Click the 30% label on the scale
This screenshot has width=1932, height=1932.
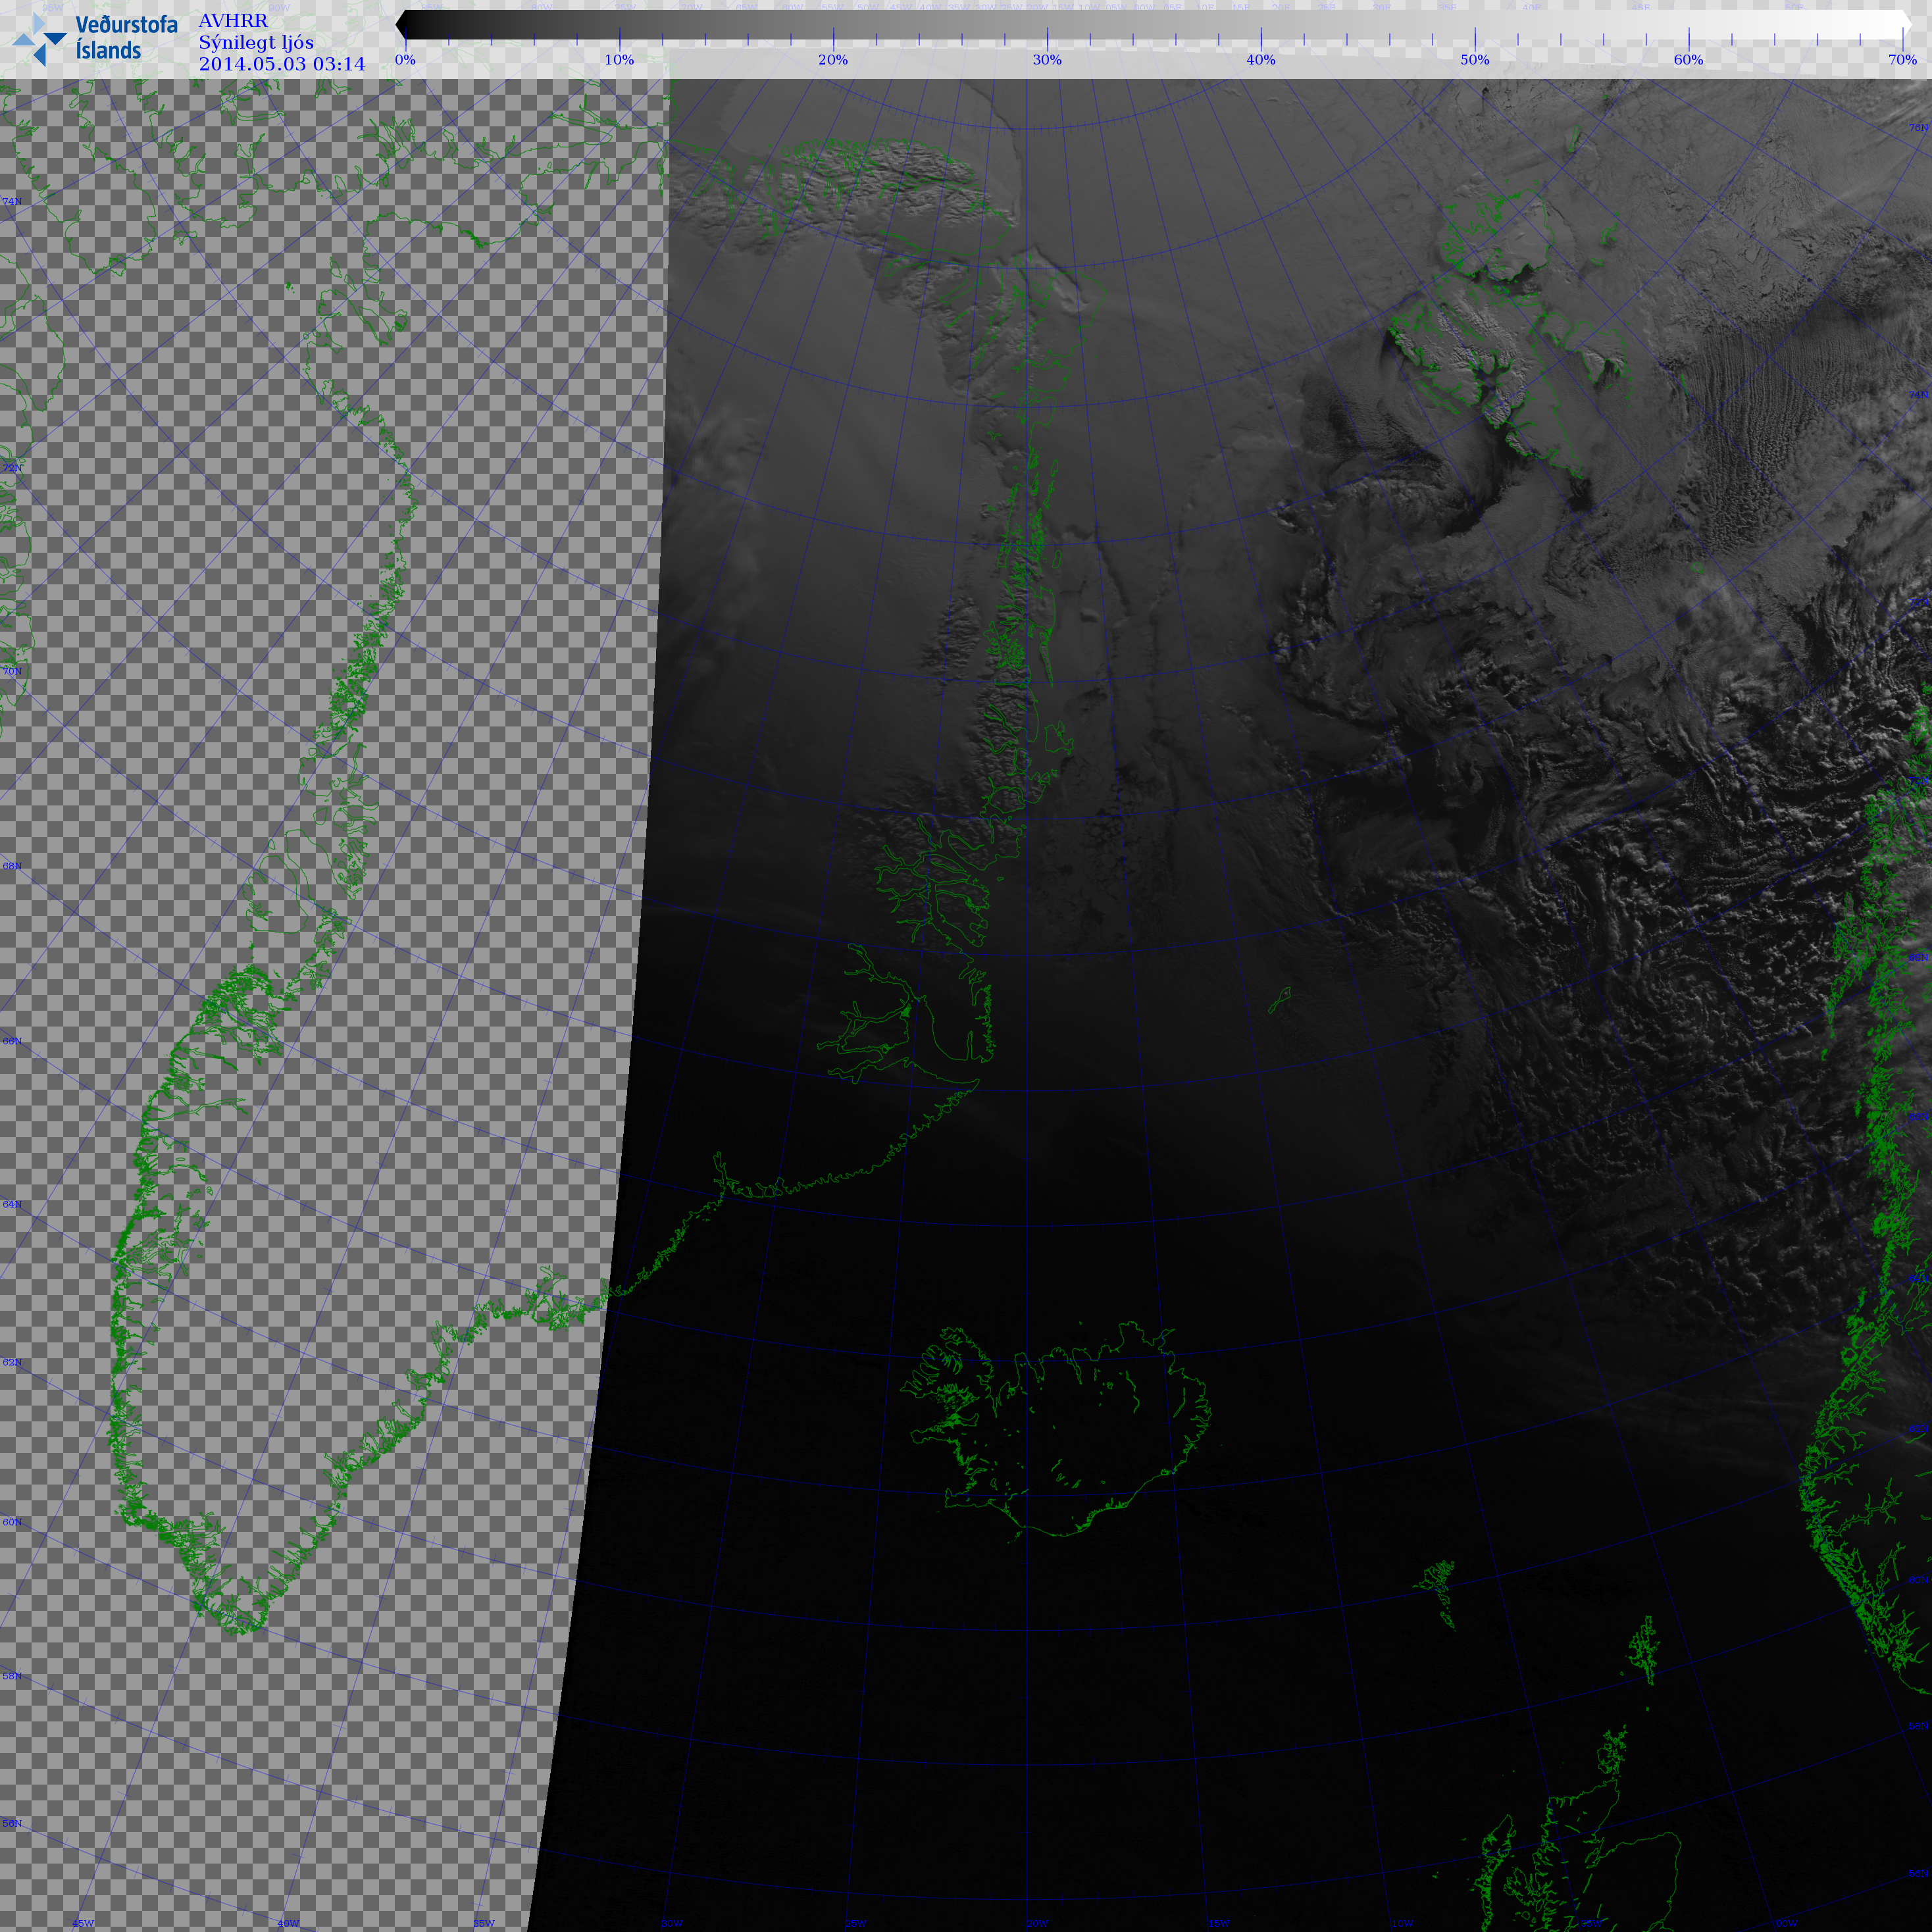click(x=1047, y=60)
